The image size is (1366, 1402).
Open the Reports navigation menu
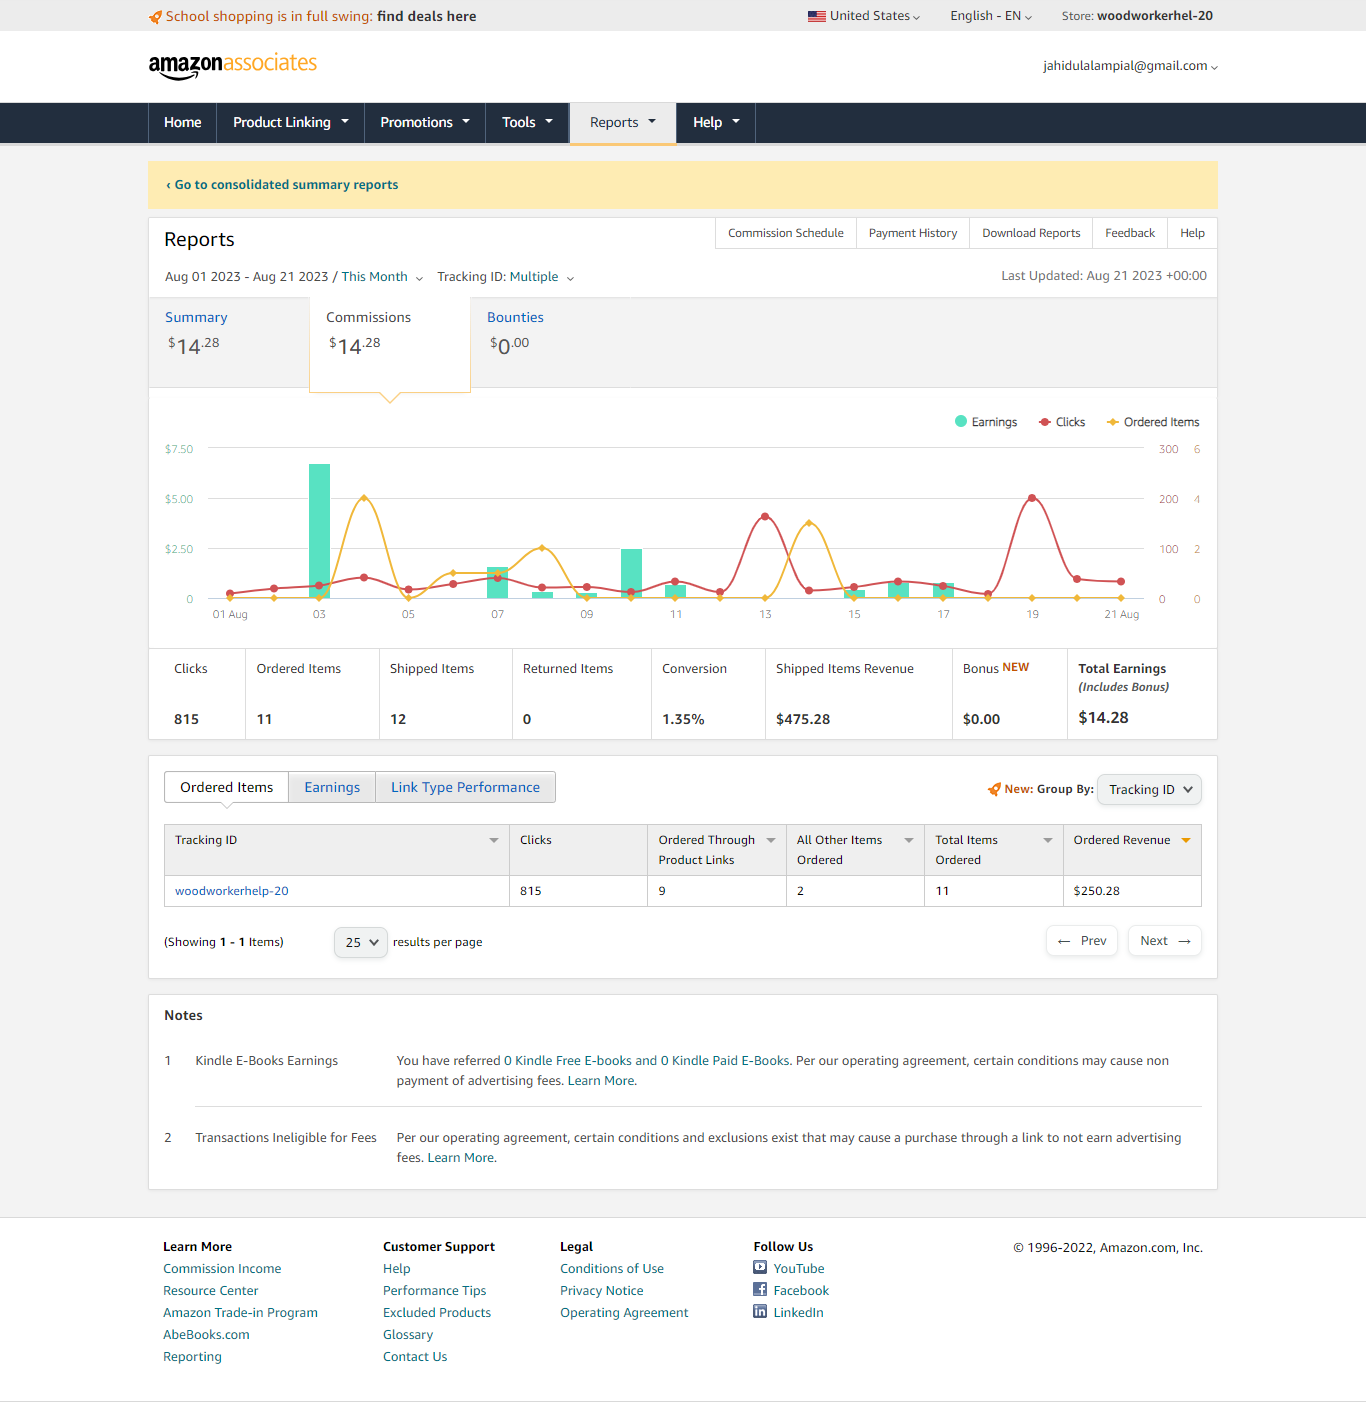click(x=623, y=123)
